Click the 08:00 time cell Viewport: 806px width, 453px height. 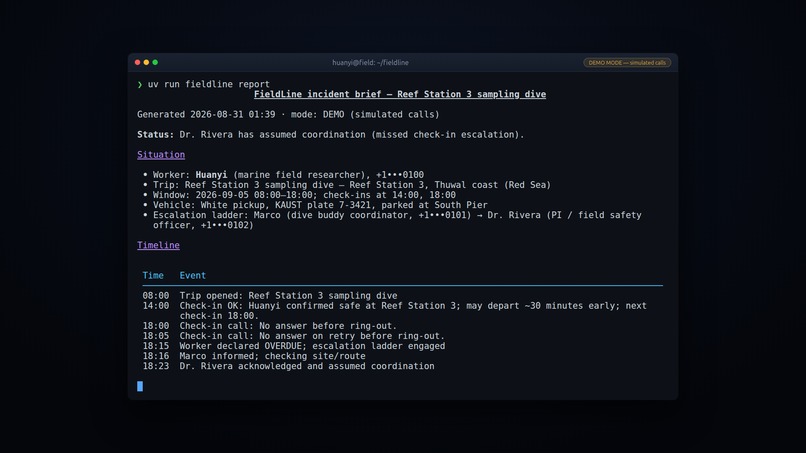156,296
